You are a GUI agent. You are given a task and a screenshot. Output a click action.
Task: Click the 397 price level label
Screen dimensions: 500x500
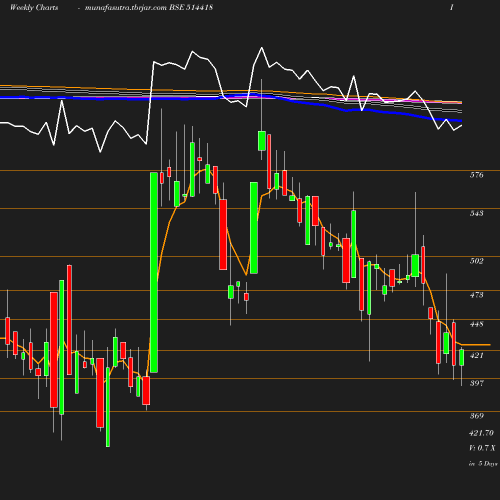(476, 383)
